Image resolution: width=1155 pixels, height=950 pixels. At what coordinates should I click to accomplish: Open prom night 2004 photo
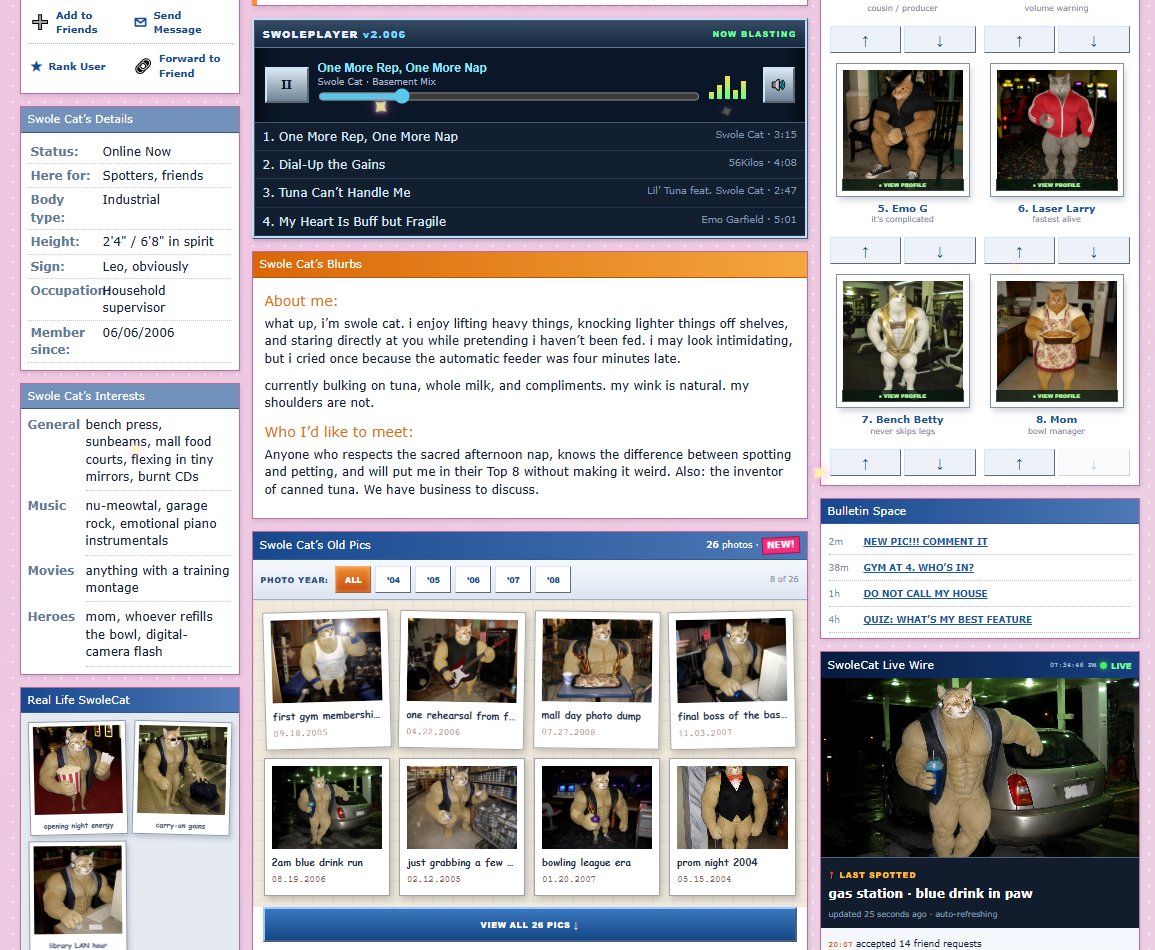[x=732, y=807]
